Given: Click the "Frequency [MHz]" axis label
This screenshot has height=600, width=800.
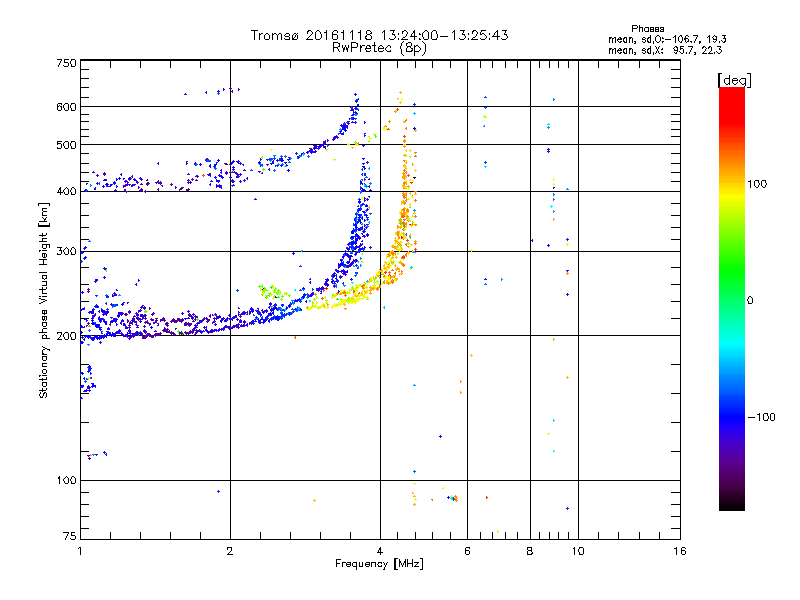Looking at the screenshot, I should pos(379,564).
